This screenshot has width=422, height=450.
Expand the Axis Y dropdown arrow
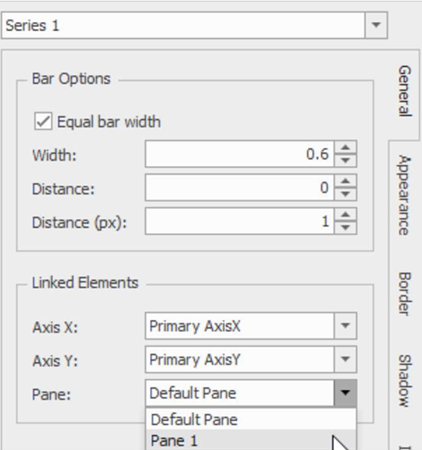point(345,359)
